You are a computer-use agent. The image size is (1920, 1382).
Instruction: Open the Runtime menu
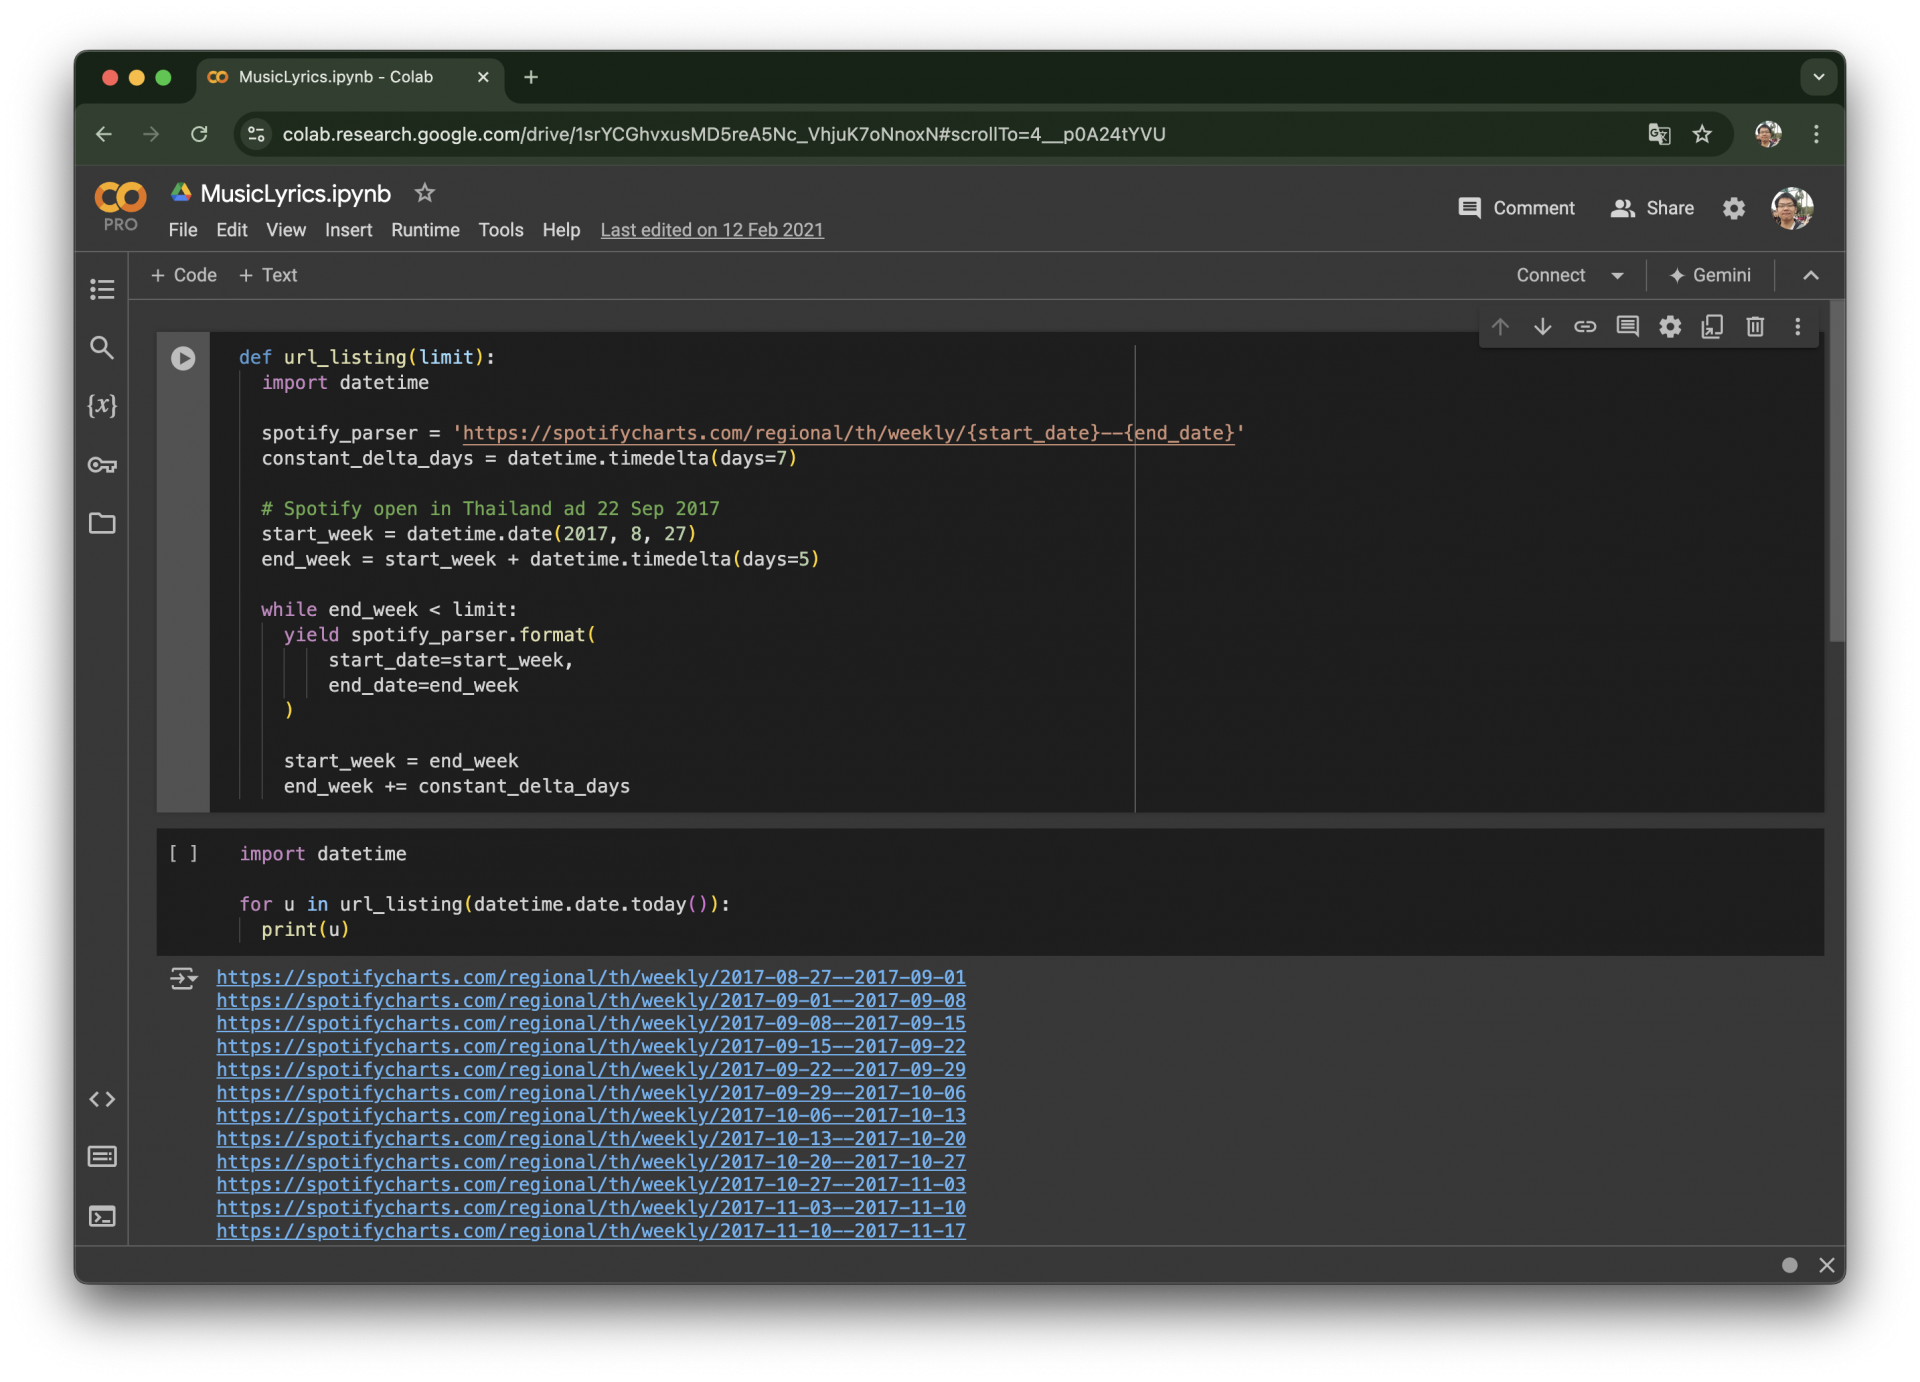(425, 230)
